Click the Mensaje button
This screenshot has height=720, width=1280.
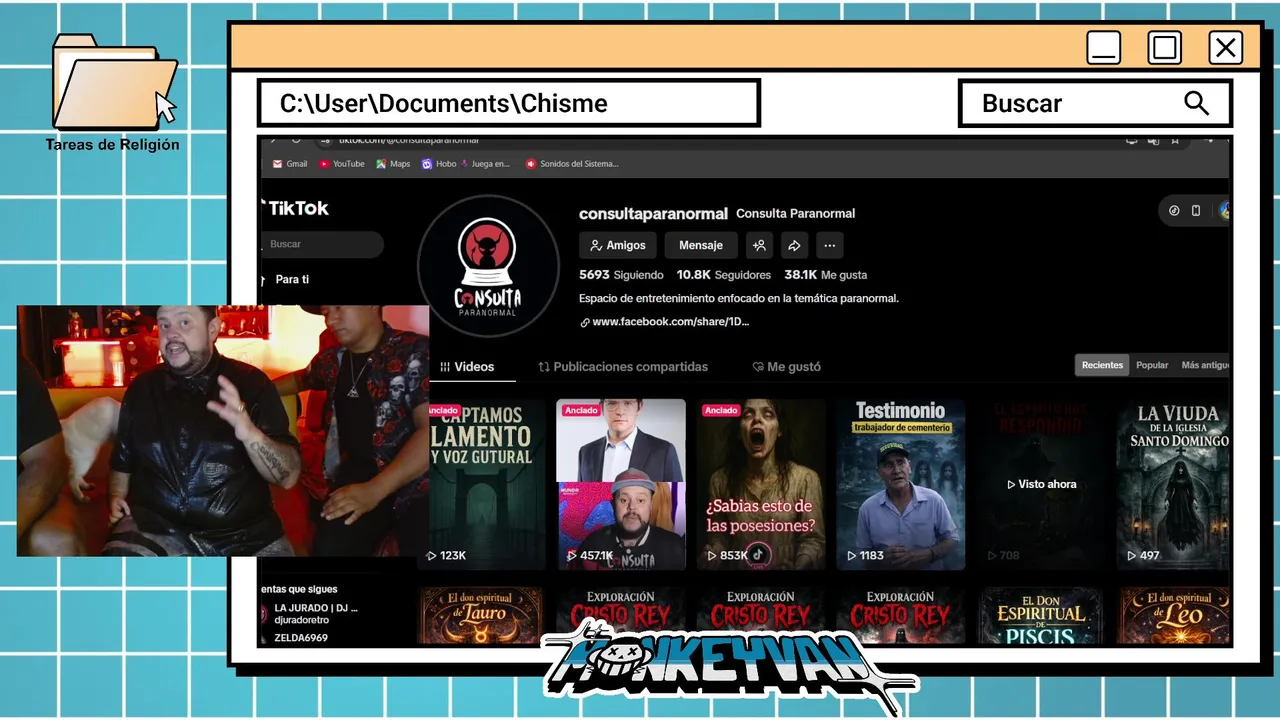point(701,245)
